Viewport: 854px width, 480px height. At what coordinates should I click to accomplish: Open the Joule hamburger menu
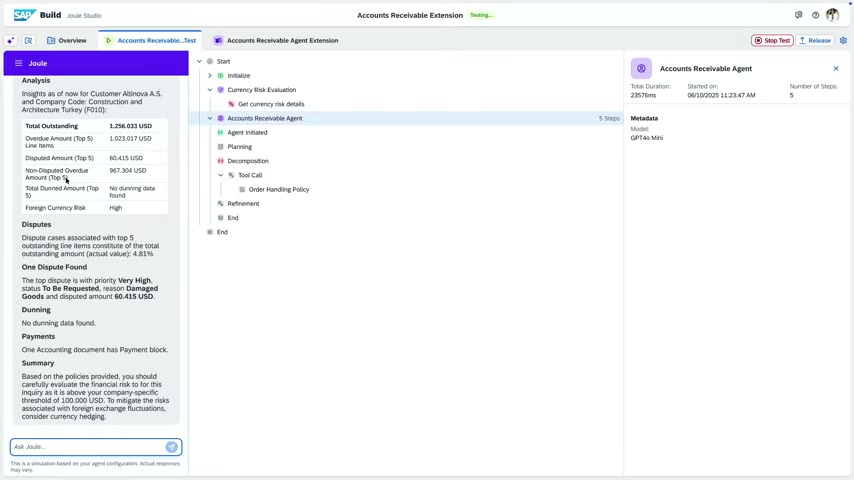point(19,63)
